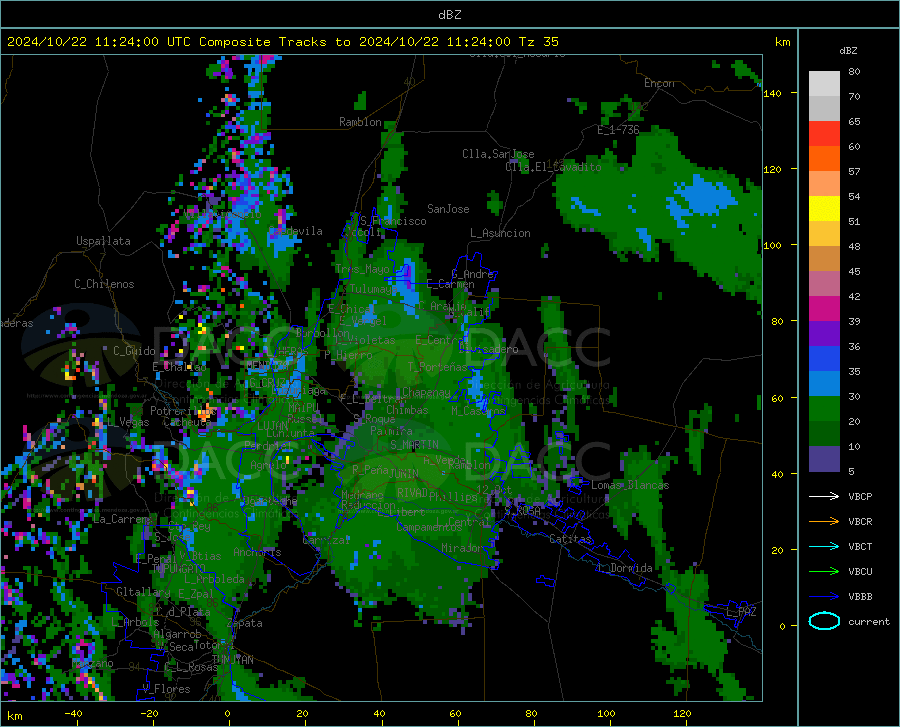Select the yellow 54–51 dBZ swatch

tap(824, 209)
